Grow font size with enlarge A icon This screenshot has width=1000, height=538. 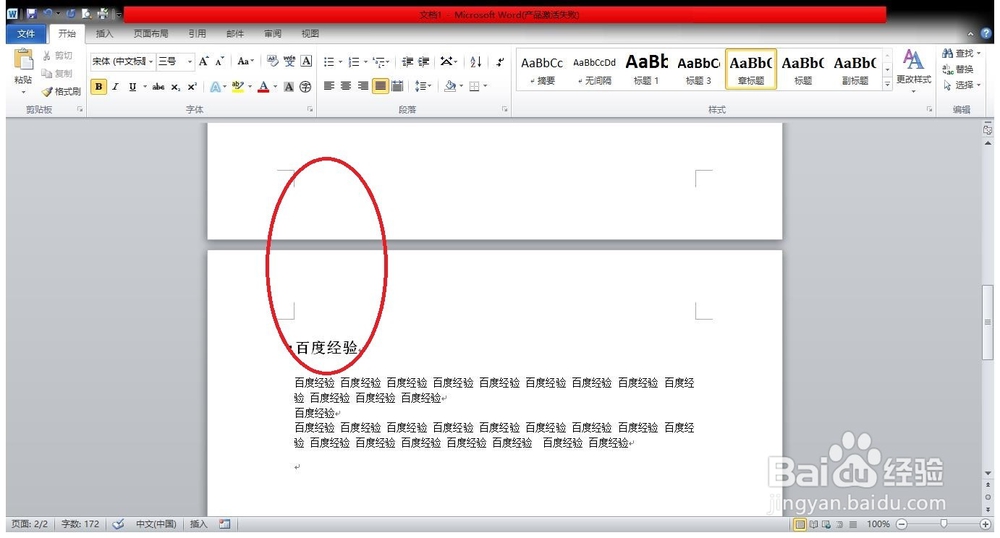(x=203, y=61)
